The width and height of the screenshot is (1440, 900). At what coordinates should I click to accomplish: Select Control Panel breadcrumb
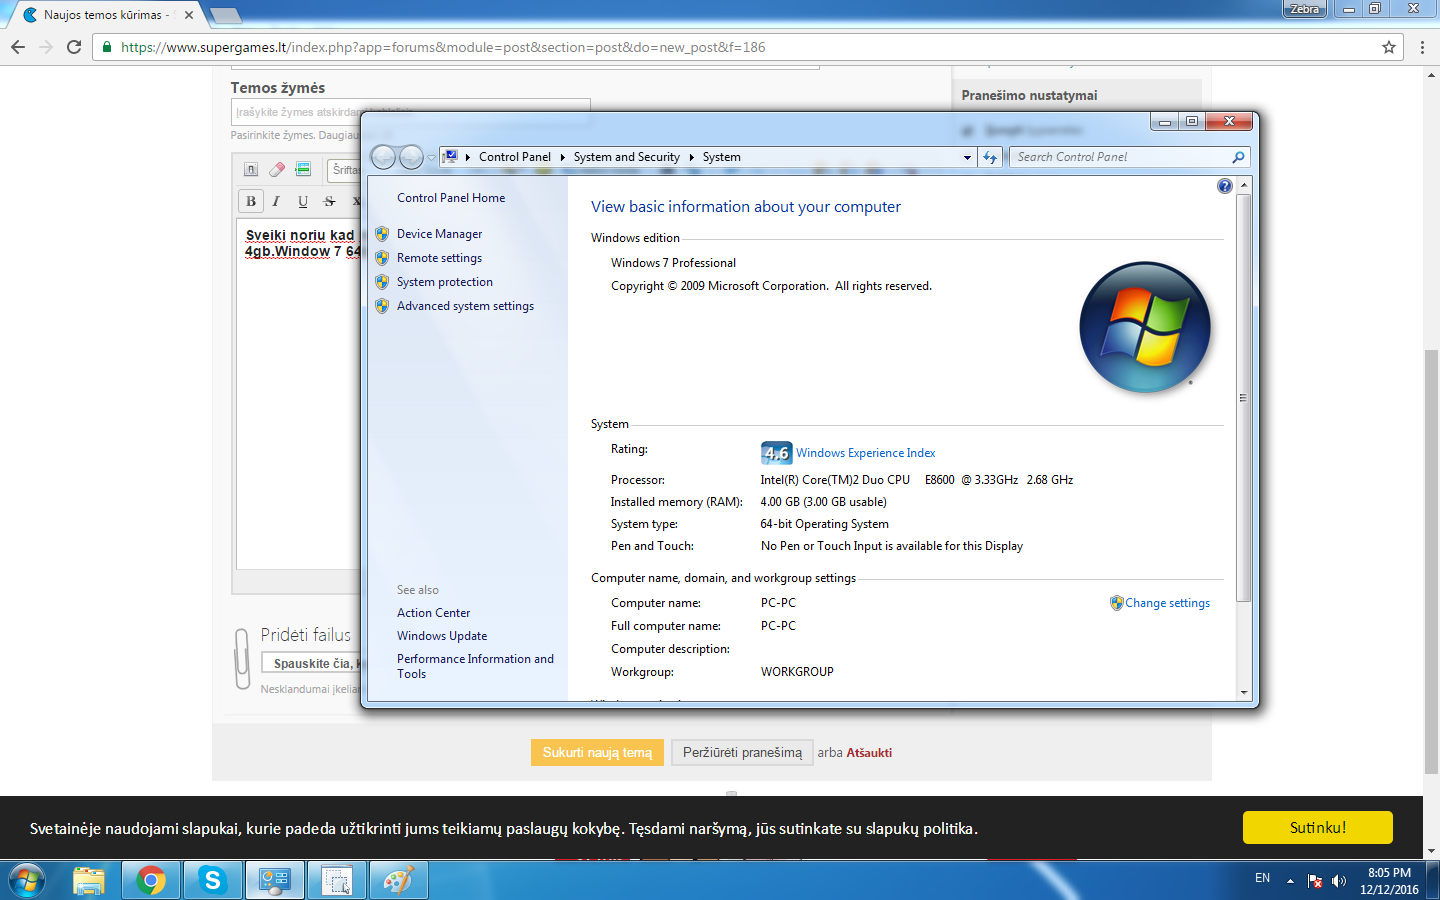pos(514,157)
